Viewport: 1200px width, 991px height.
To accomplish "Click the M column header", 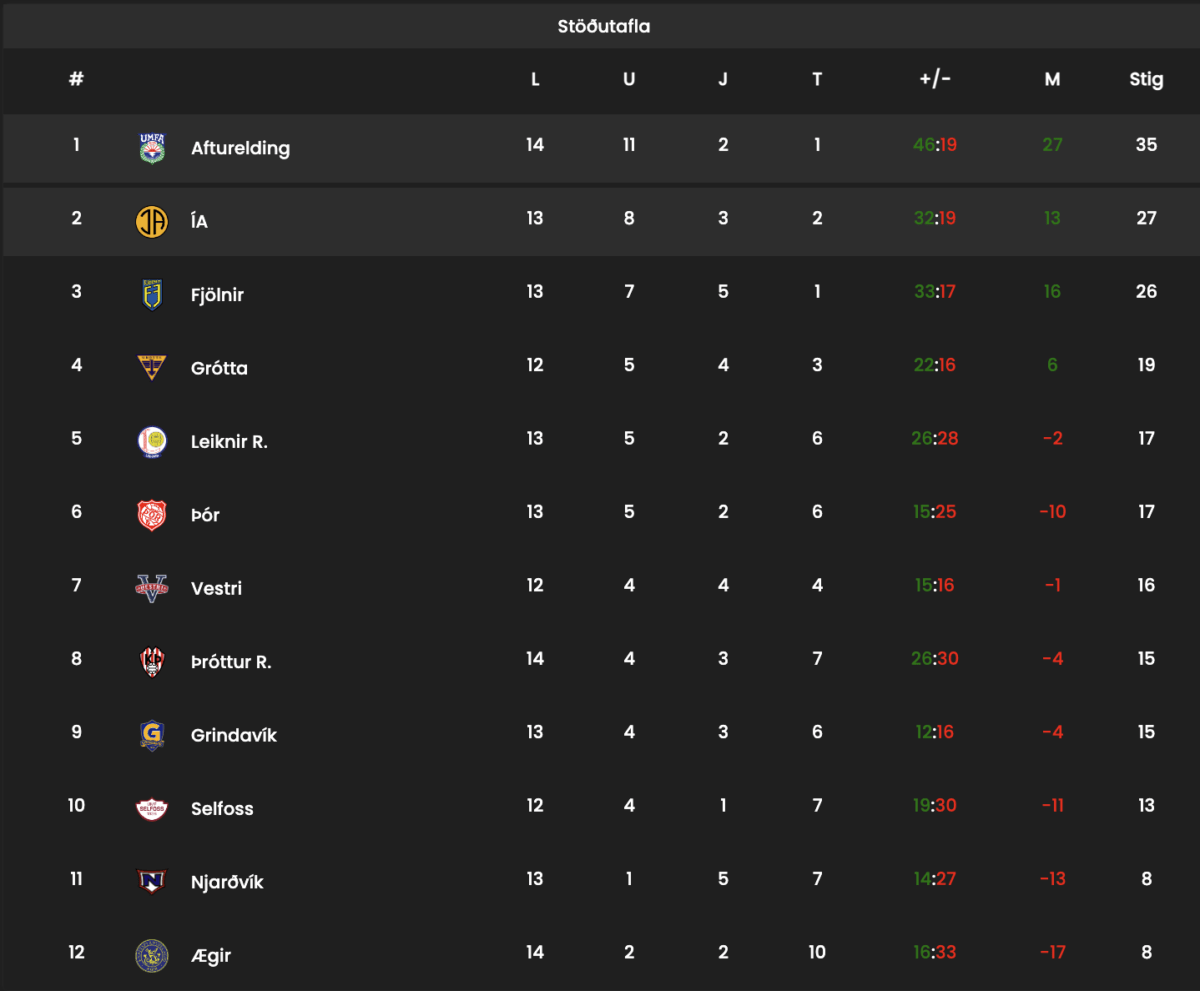I will pyautogui.click(x=1052, y=79).
